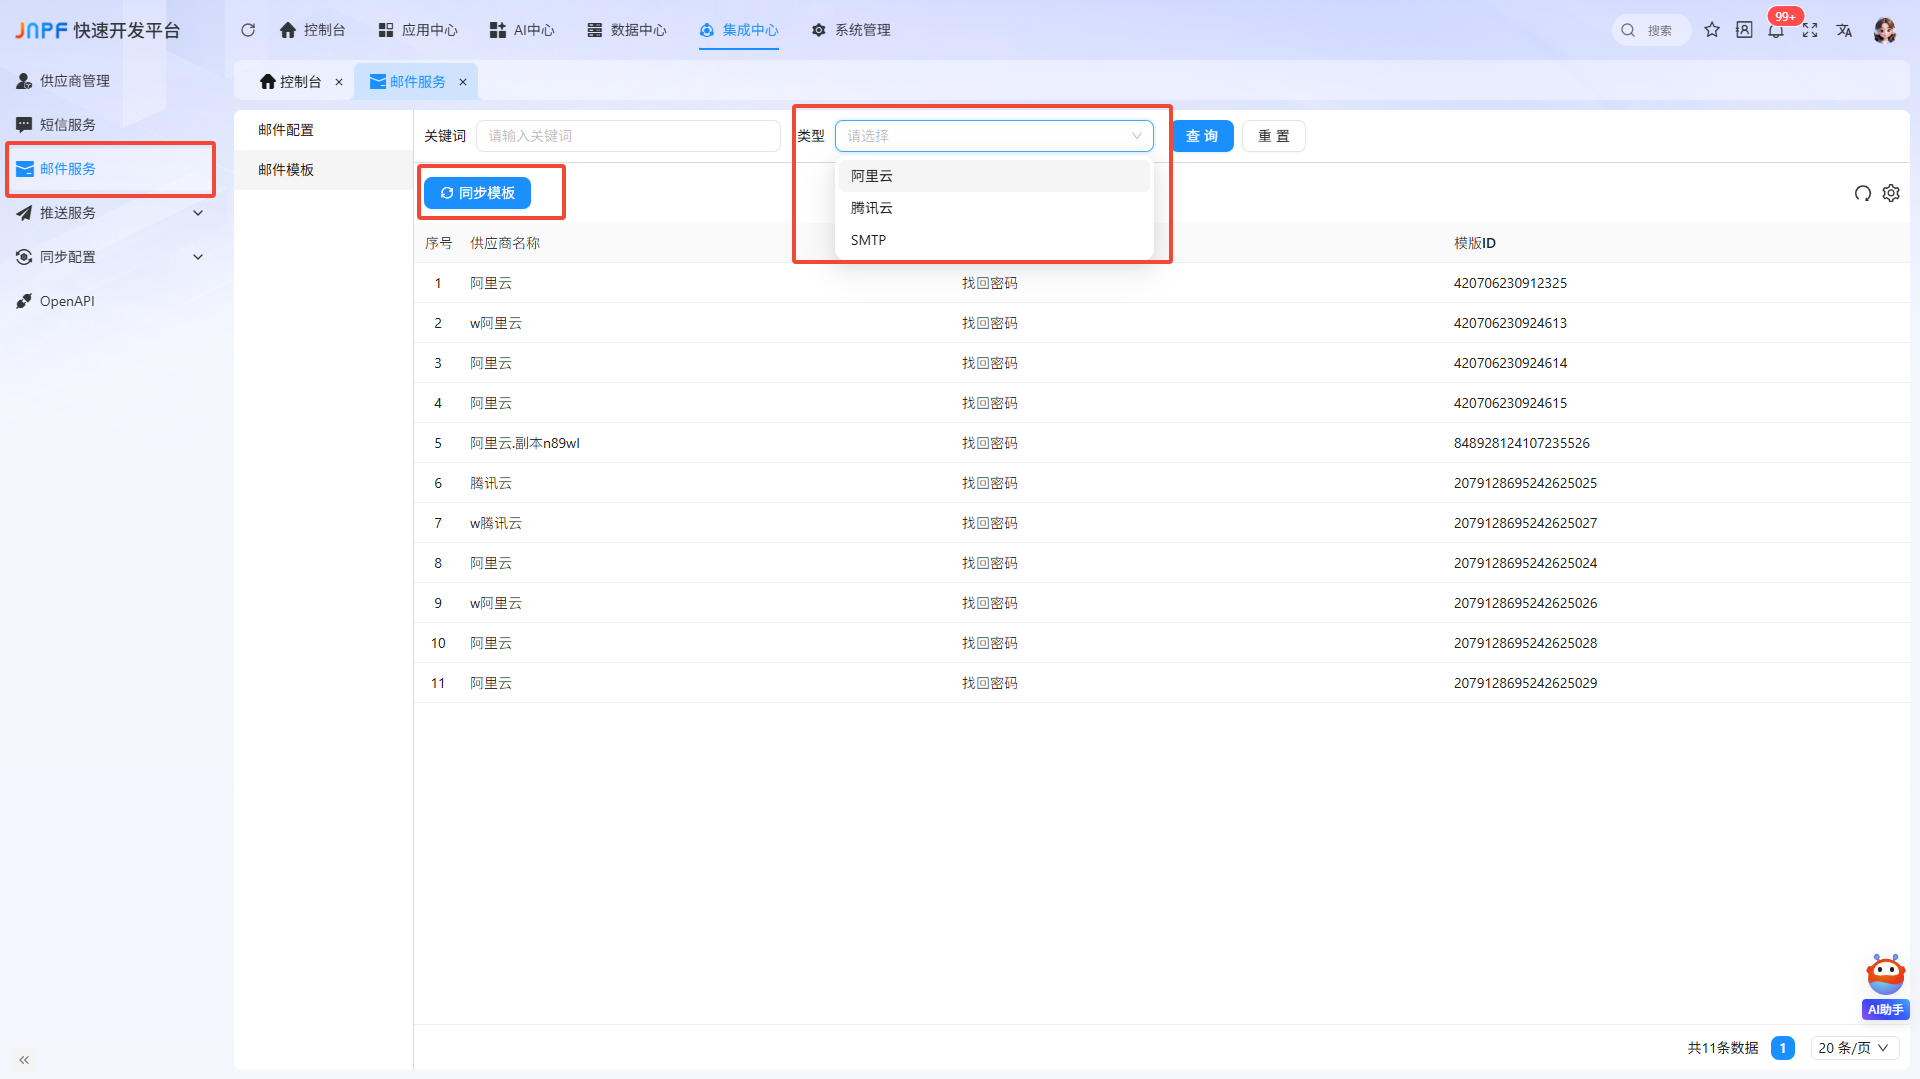The image size is (1920, 1079).
Task: Choose SMTP in the type dropdown
Action: point(994,240)
